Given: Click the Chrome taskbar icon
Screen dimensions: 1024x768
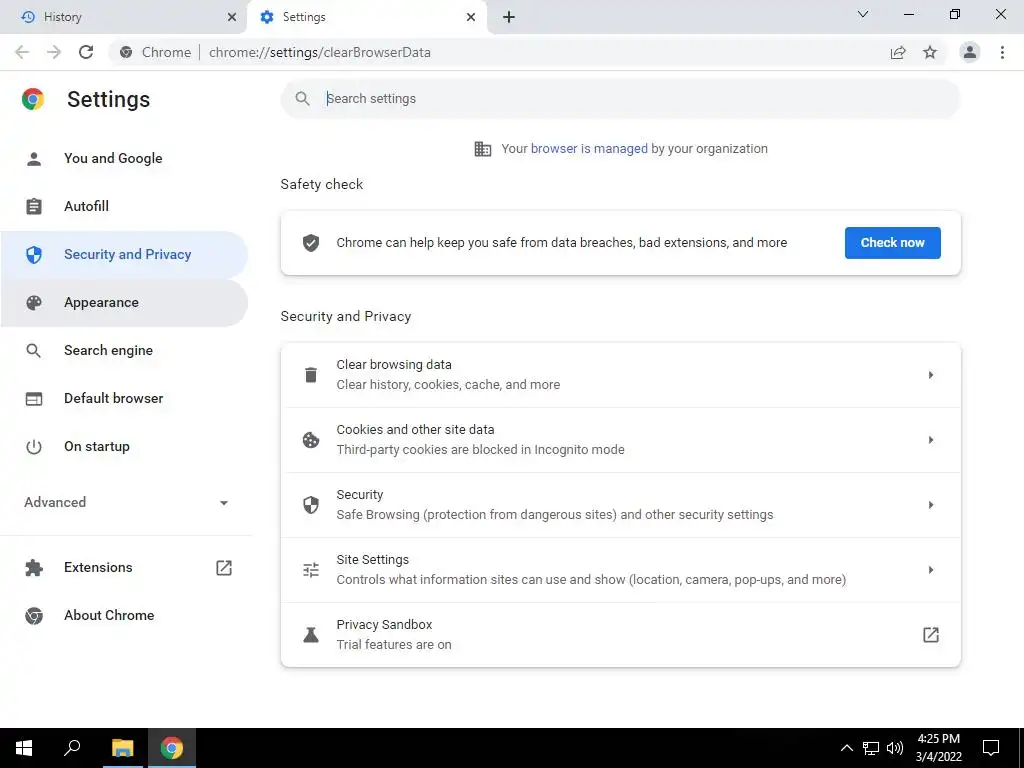Looking at the screenshot, I should pyautogui.click(x=172, y=748).
